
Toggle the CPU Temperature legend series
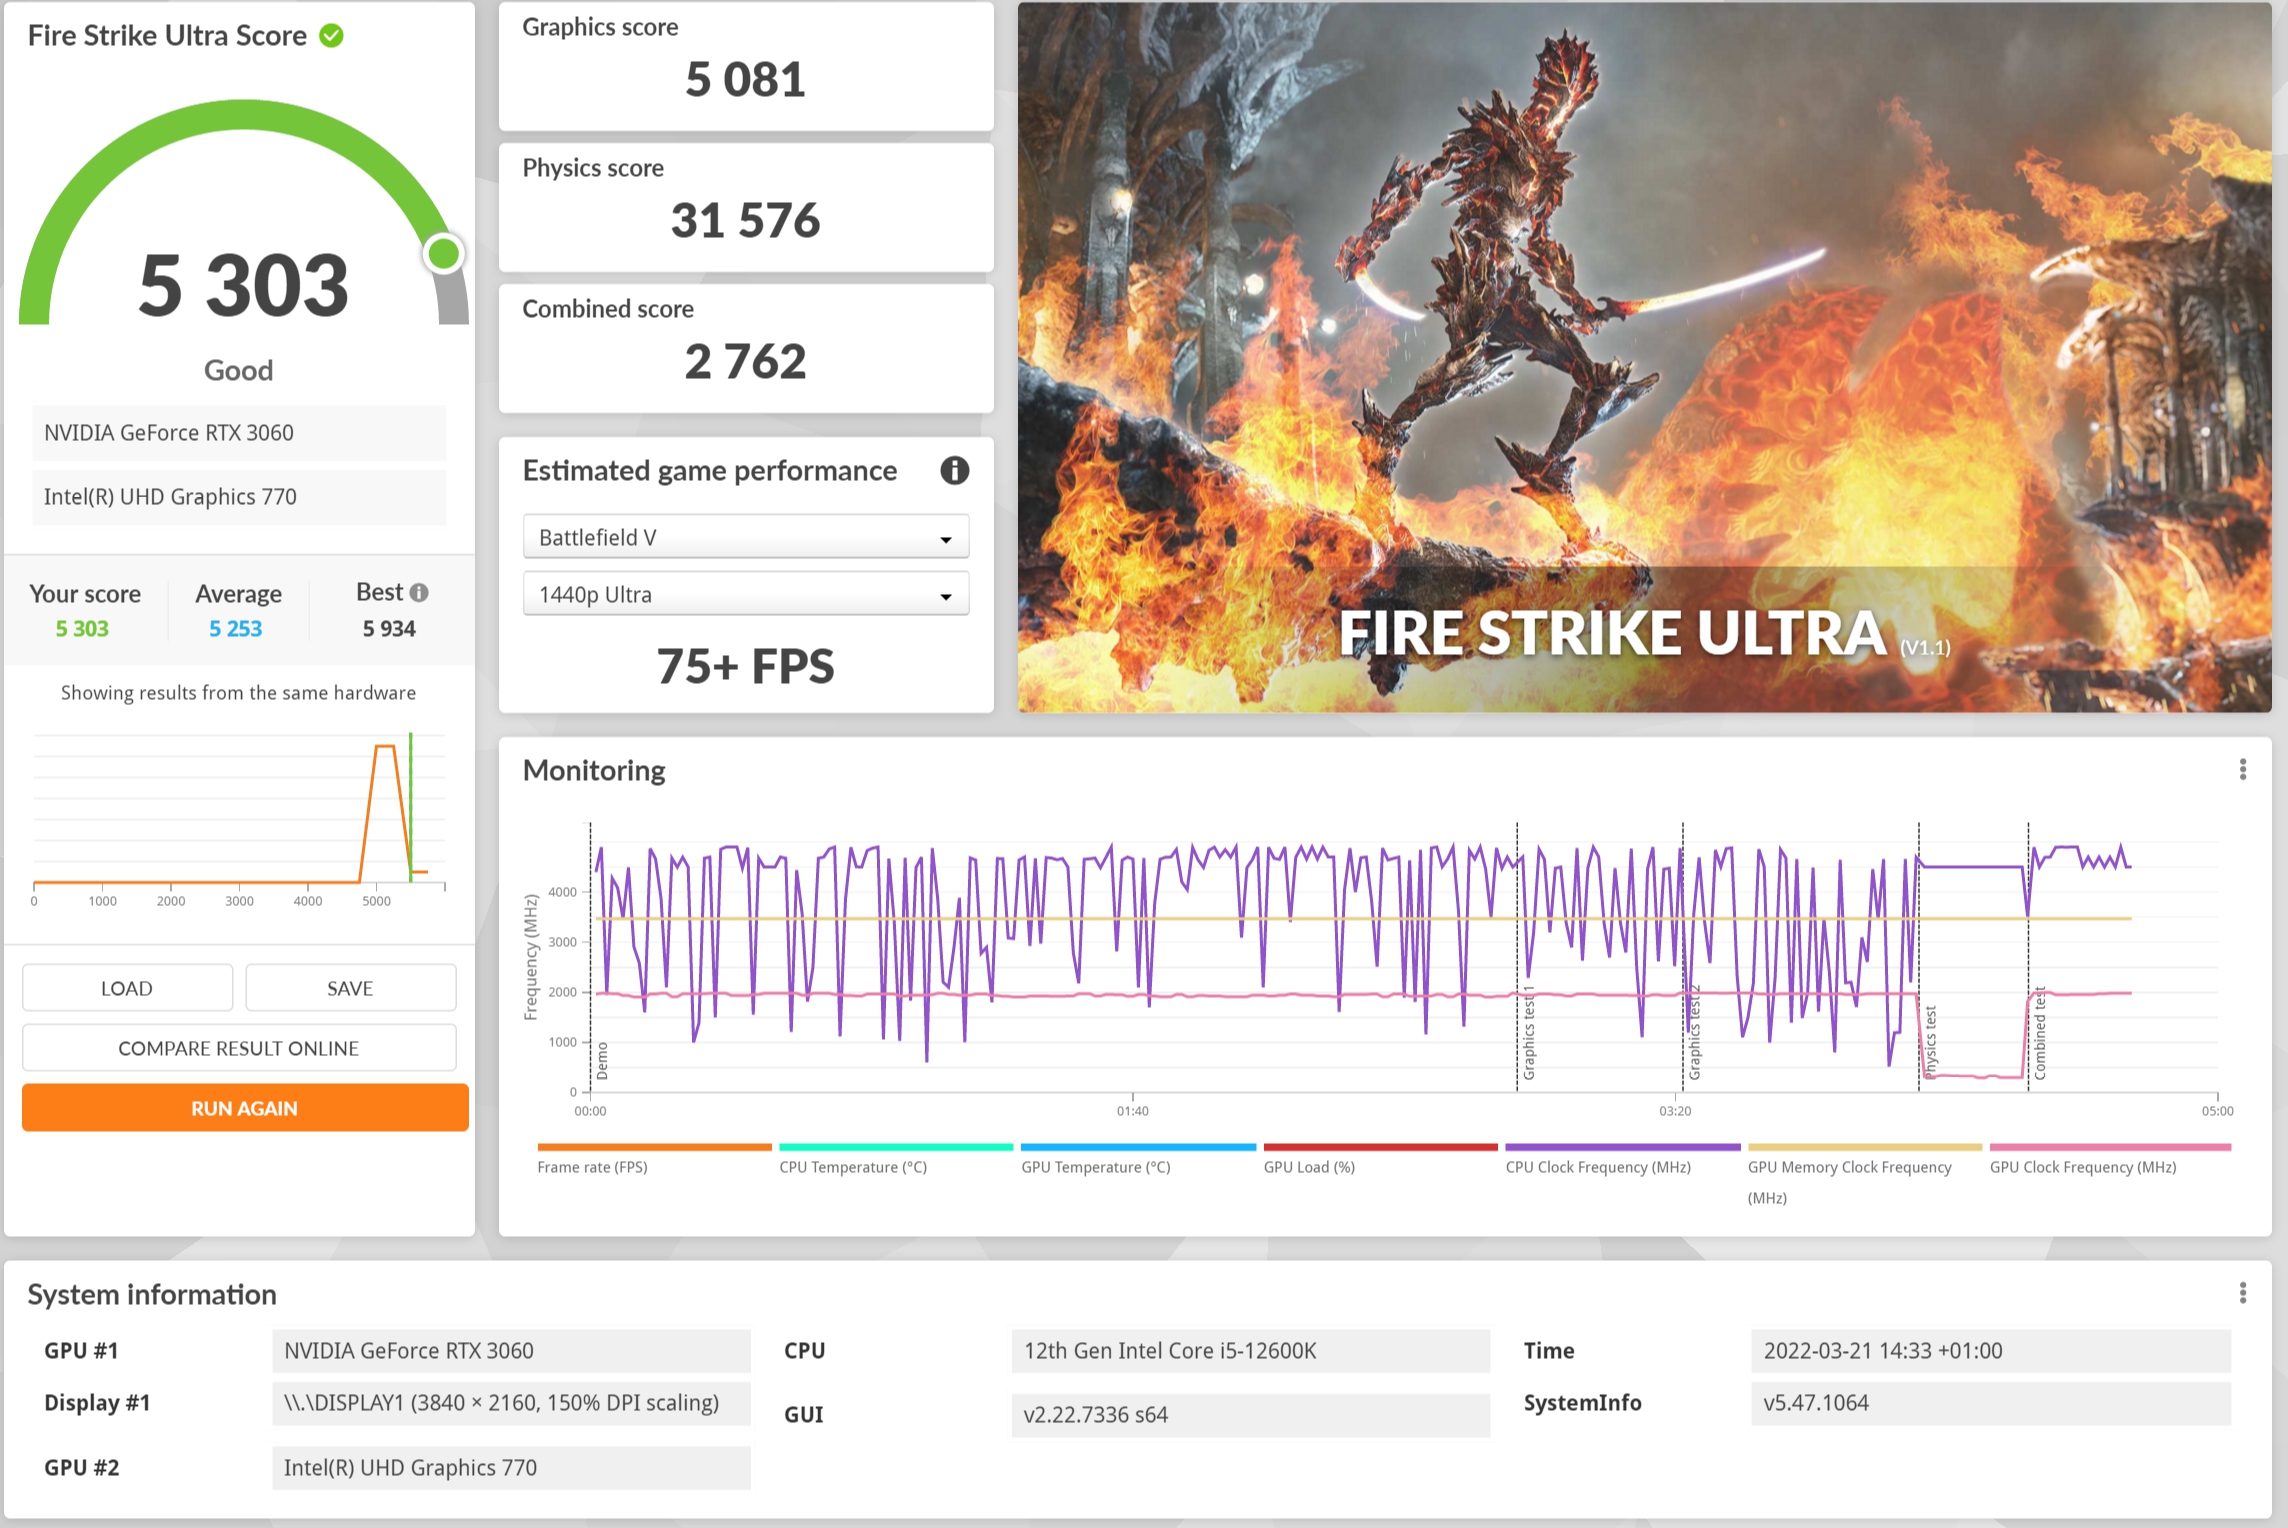(853, 1167)
